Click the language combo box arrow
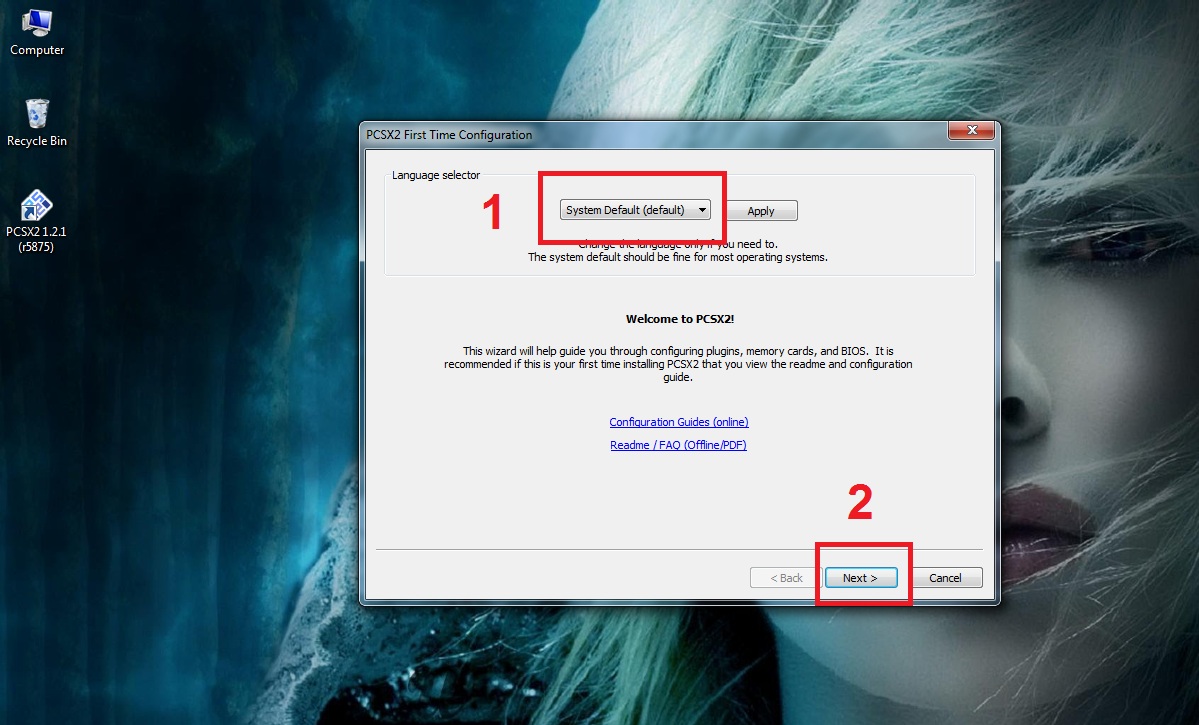This screenshot has height=725, width=1199. (702, 210)
